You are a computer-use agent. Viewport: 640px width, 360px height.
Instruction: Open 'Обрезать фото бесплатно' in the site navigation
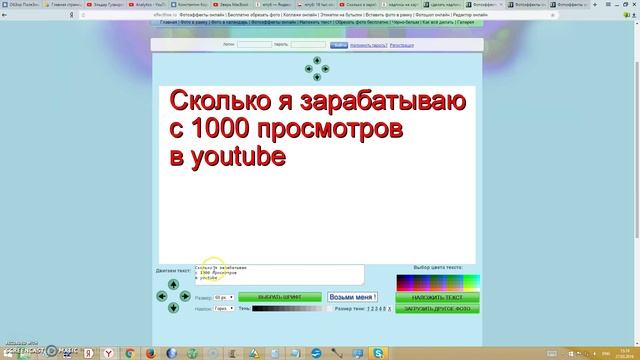[x=362, y=22]
